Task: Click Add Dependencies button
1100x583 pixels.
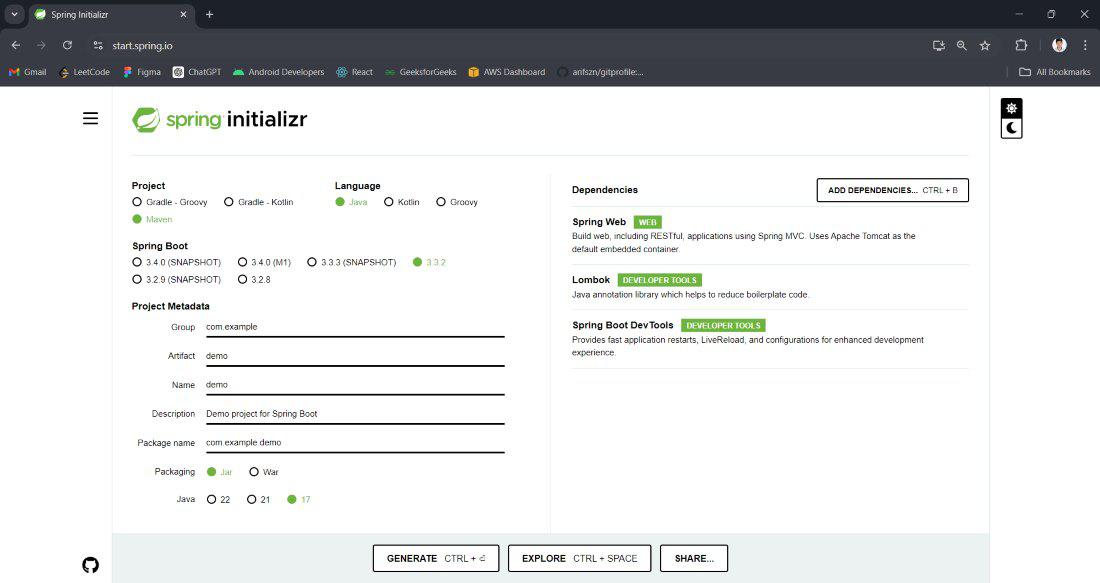Action: coord(892,190)
